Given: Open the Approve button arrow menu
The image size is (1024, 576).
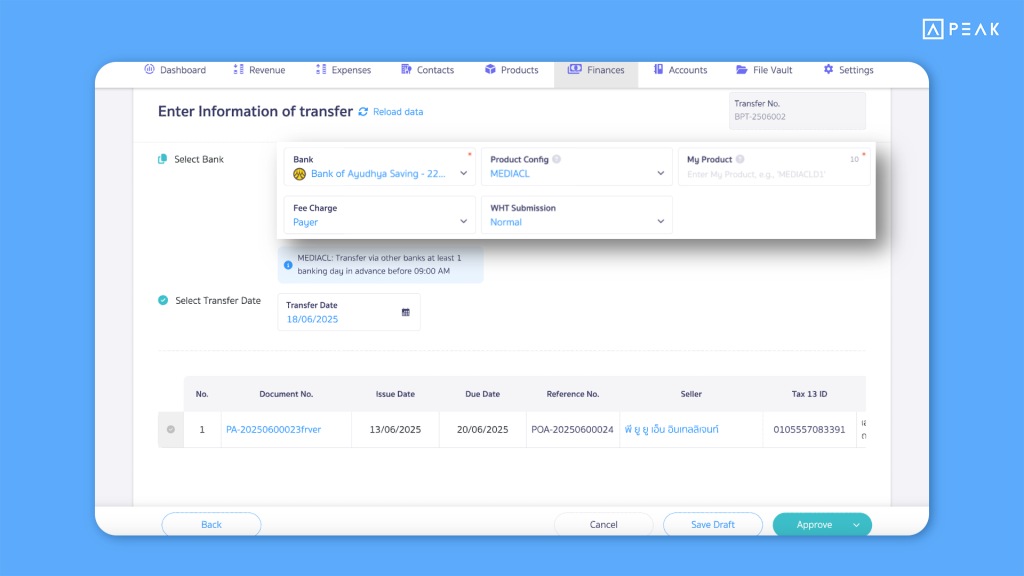Looking at the screenshot, I should click(857, 525).
